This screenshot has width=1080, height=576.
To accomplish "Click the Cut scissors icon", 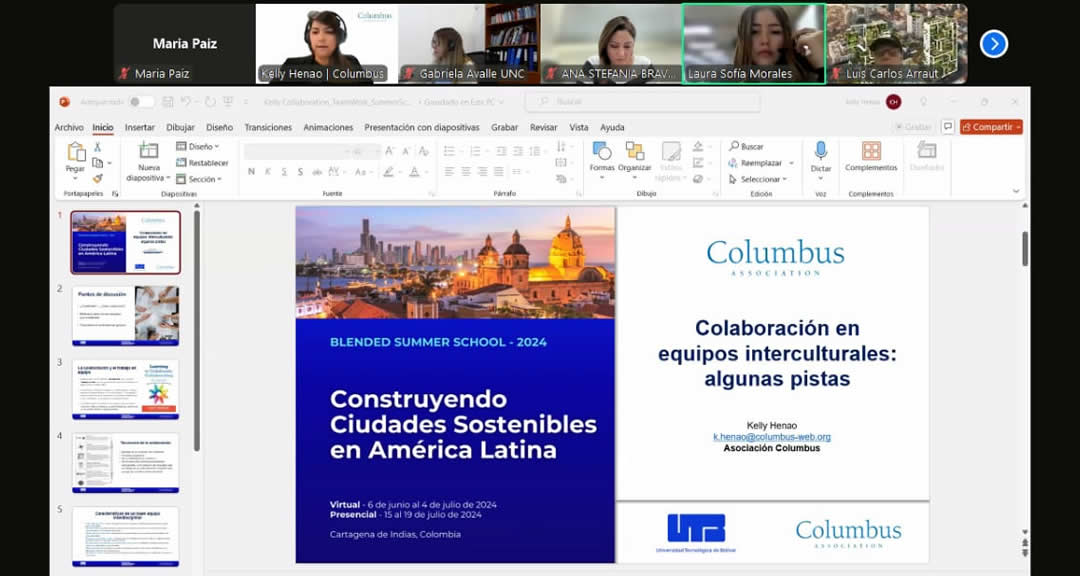I will [x=97, y=147].
